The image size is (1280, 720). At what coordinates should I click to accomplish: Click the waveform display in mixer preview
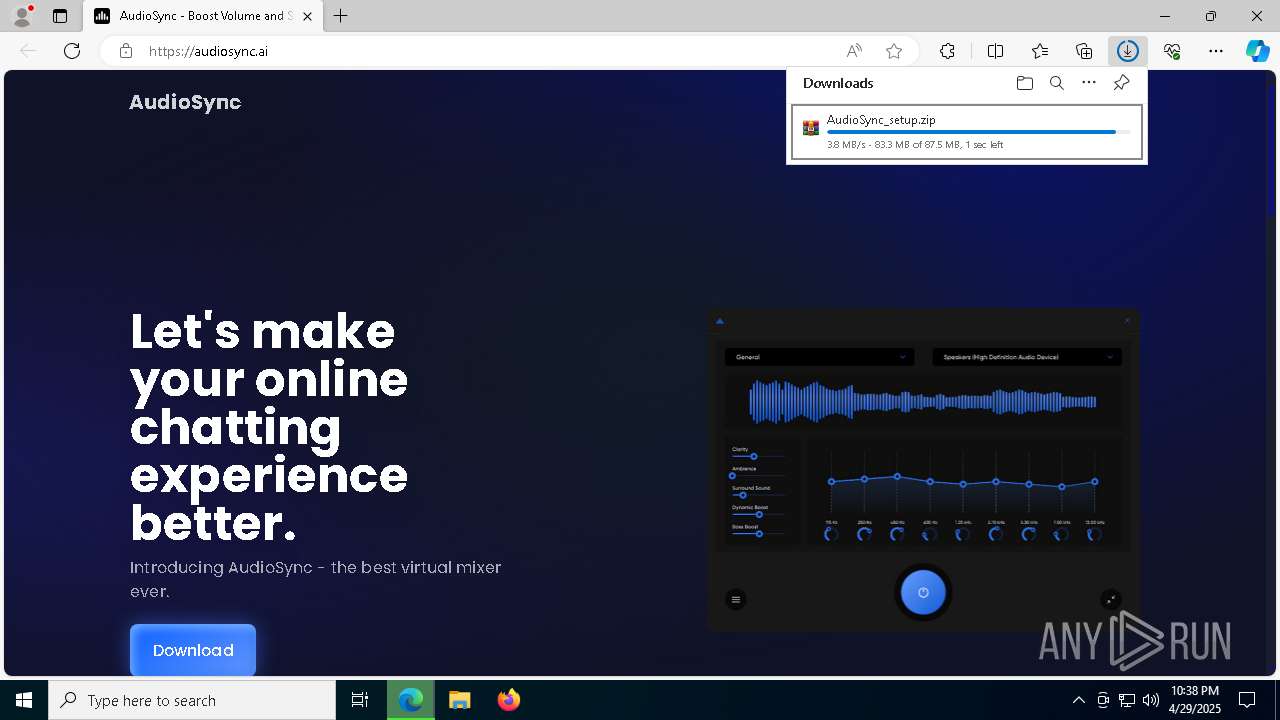click(923, 402)
